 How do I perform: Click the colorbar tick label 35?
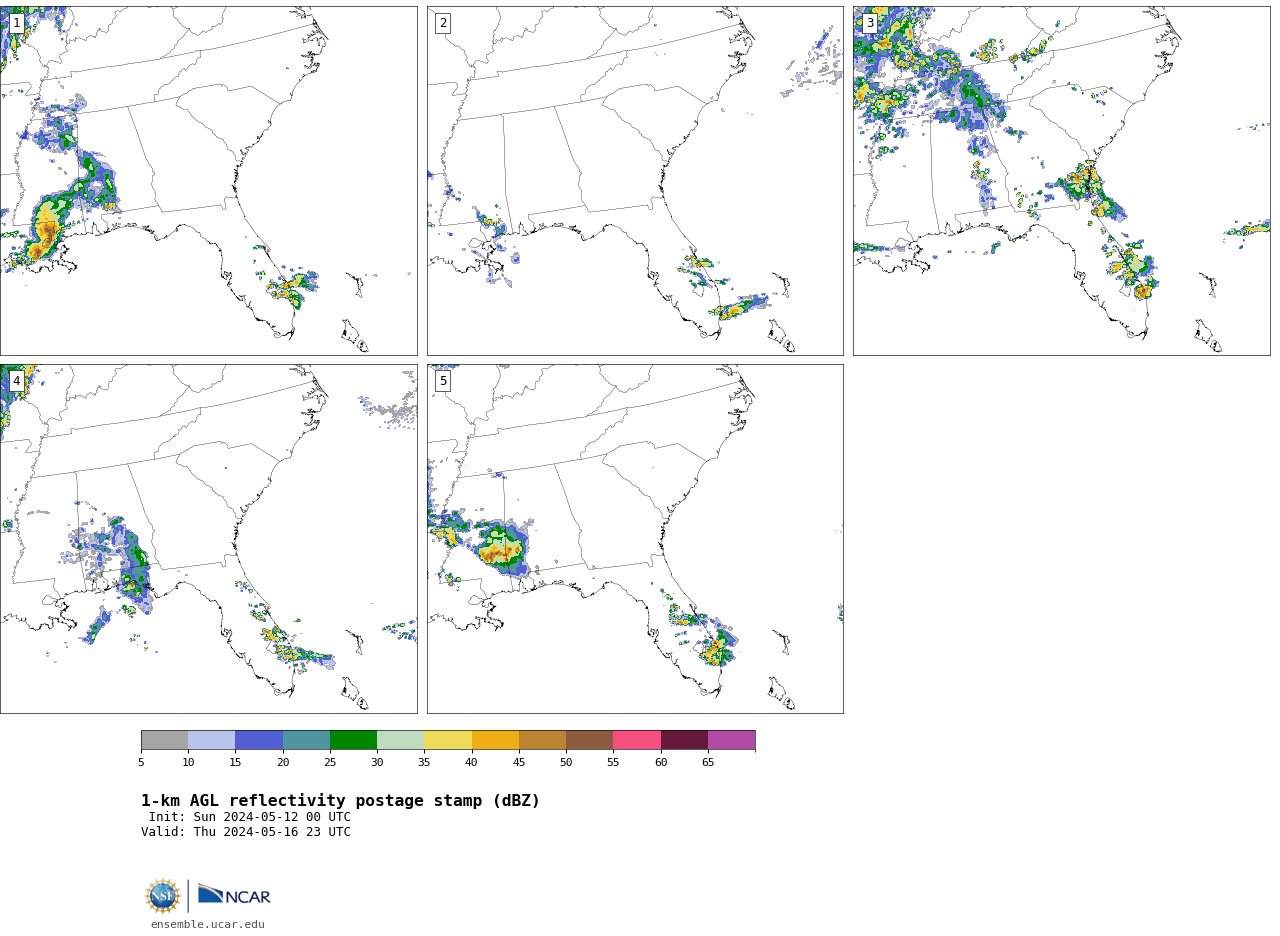tap(424, 763)
